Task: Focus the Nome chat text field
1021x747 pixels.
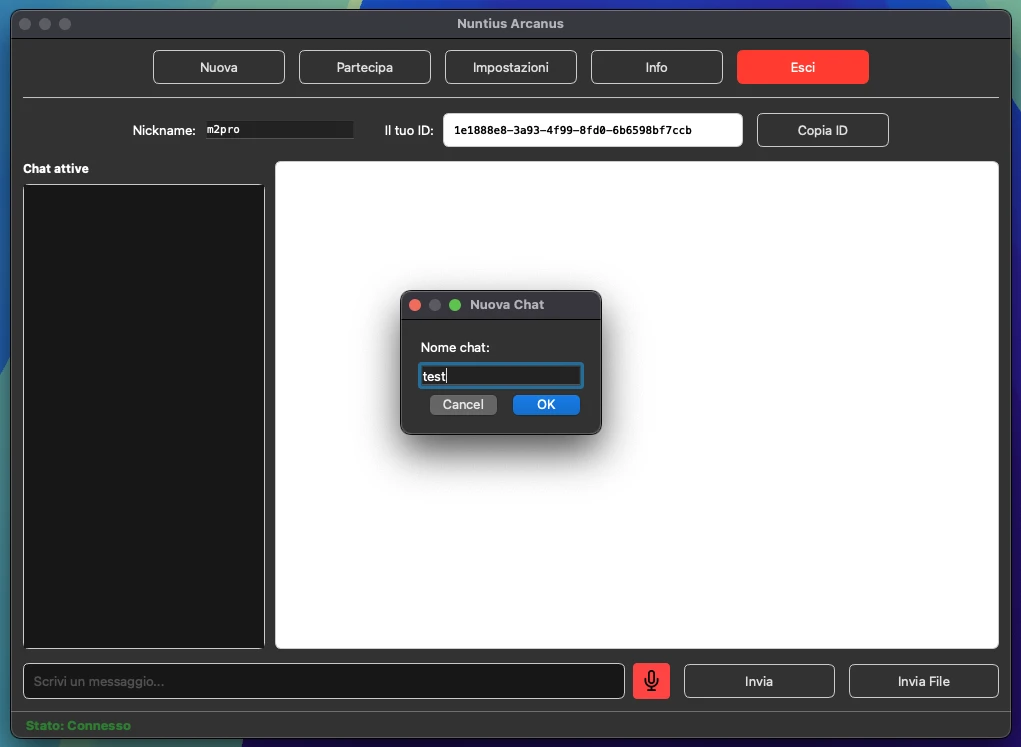Action: click(x=500, y=376)
